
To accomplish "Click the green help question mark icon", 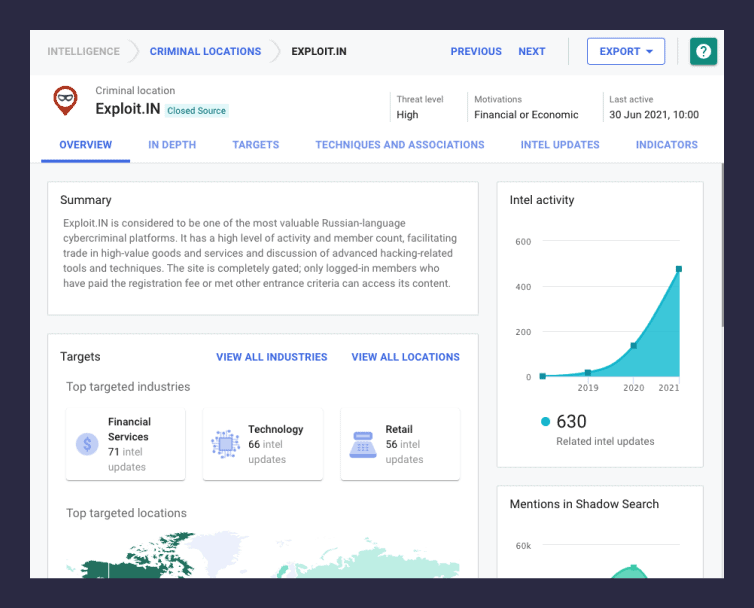I will (x=703, y=51).
